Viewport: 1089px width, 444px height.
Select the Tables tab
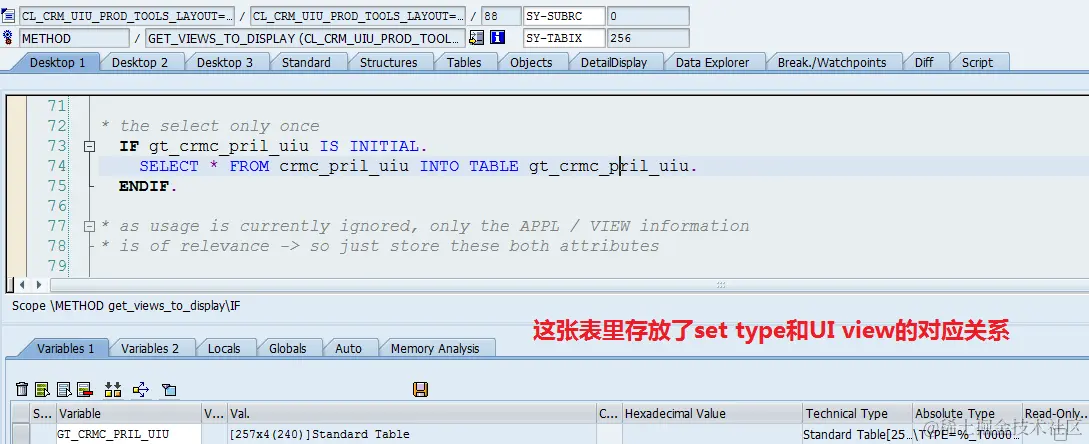click(x=464, y=63)
